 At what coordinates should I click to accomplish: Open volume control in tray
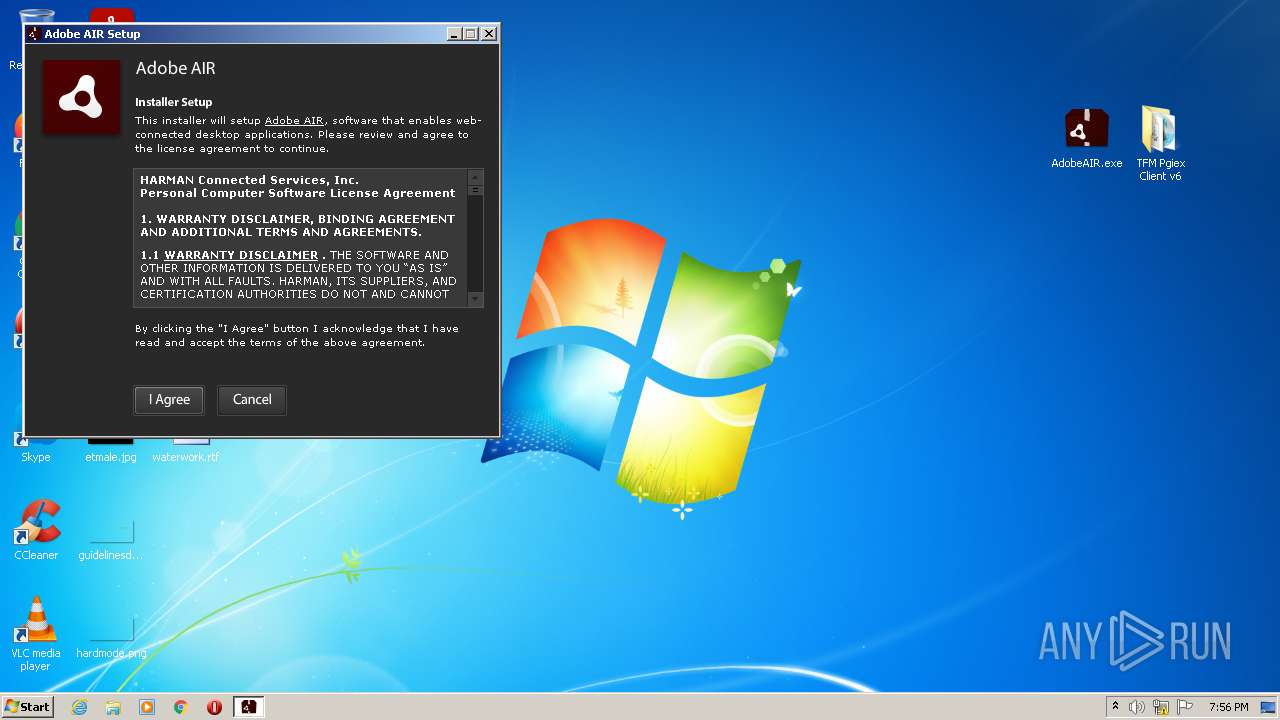point(1137,707)
